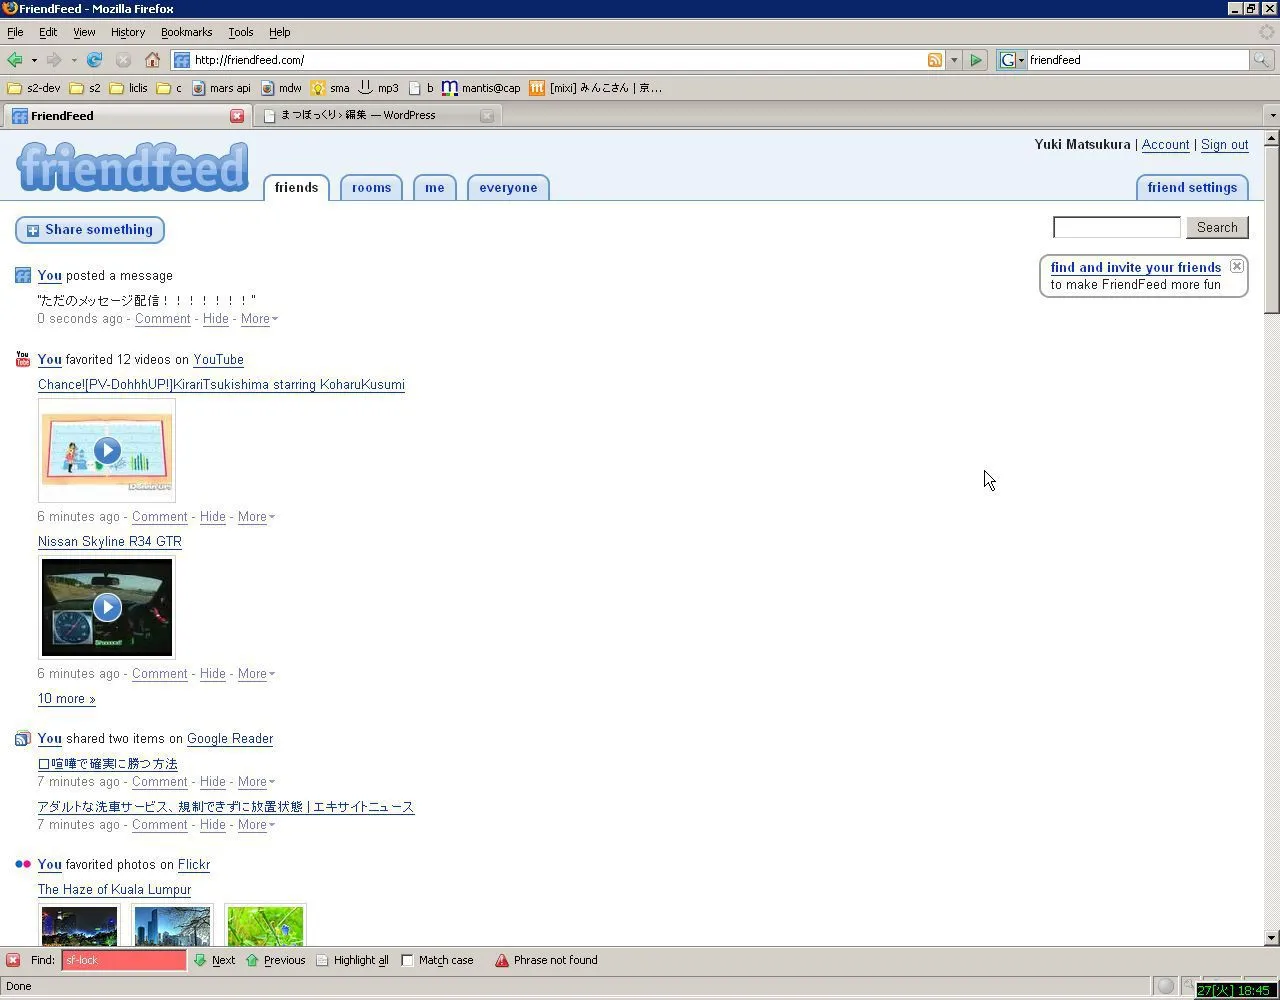Close the find bar with red X
This screenshot has height=1000, width=1280.
point(13,960)
